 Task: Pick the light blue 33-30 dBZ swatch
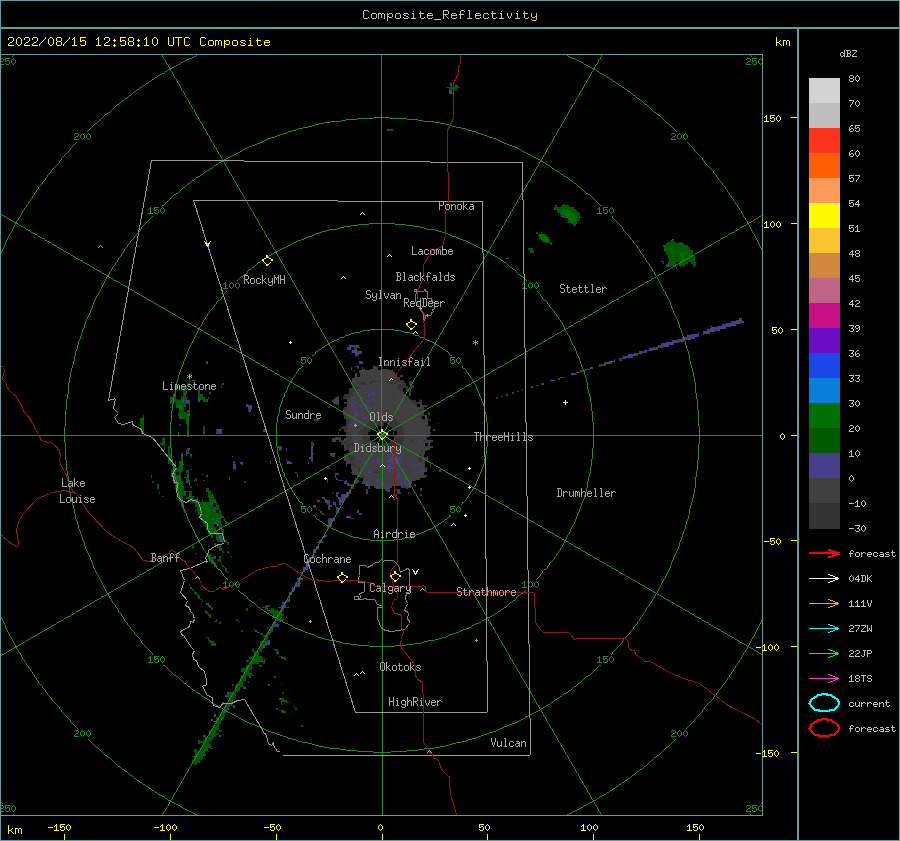tap(824, 391)
